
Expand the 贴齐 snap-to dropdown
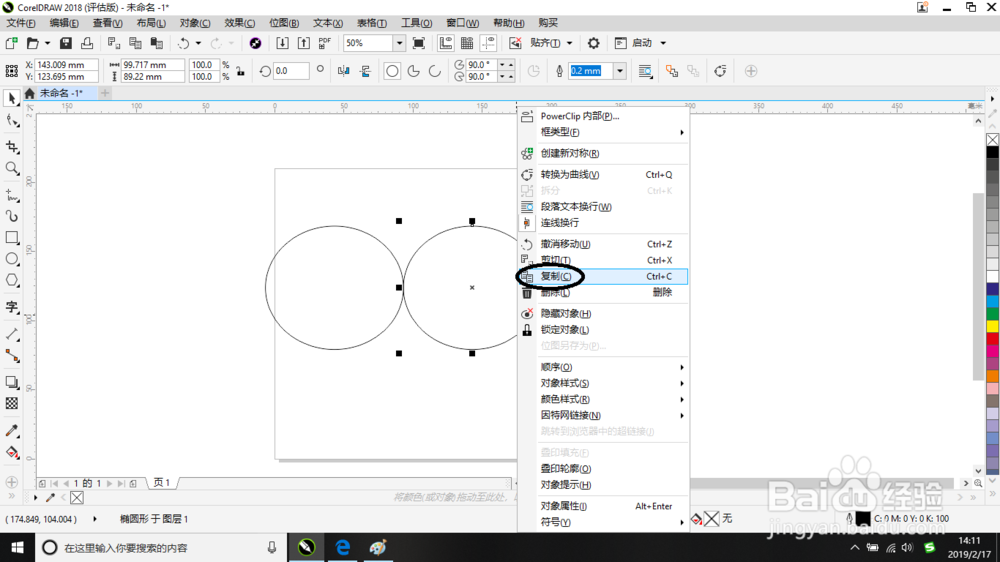[x=570, y=43]
